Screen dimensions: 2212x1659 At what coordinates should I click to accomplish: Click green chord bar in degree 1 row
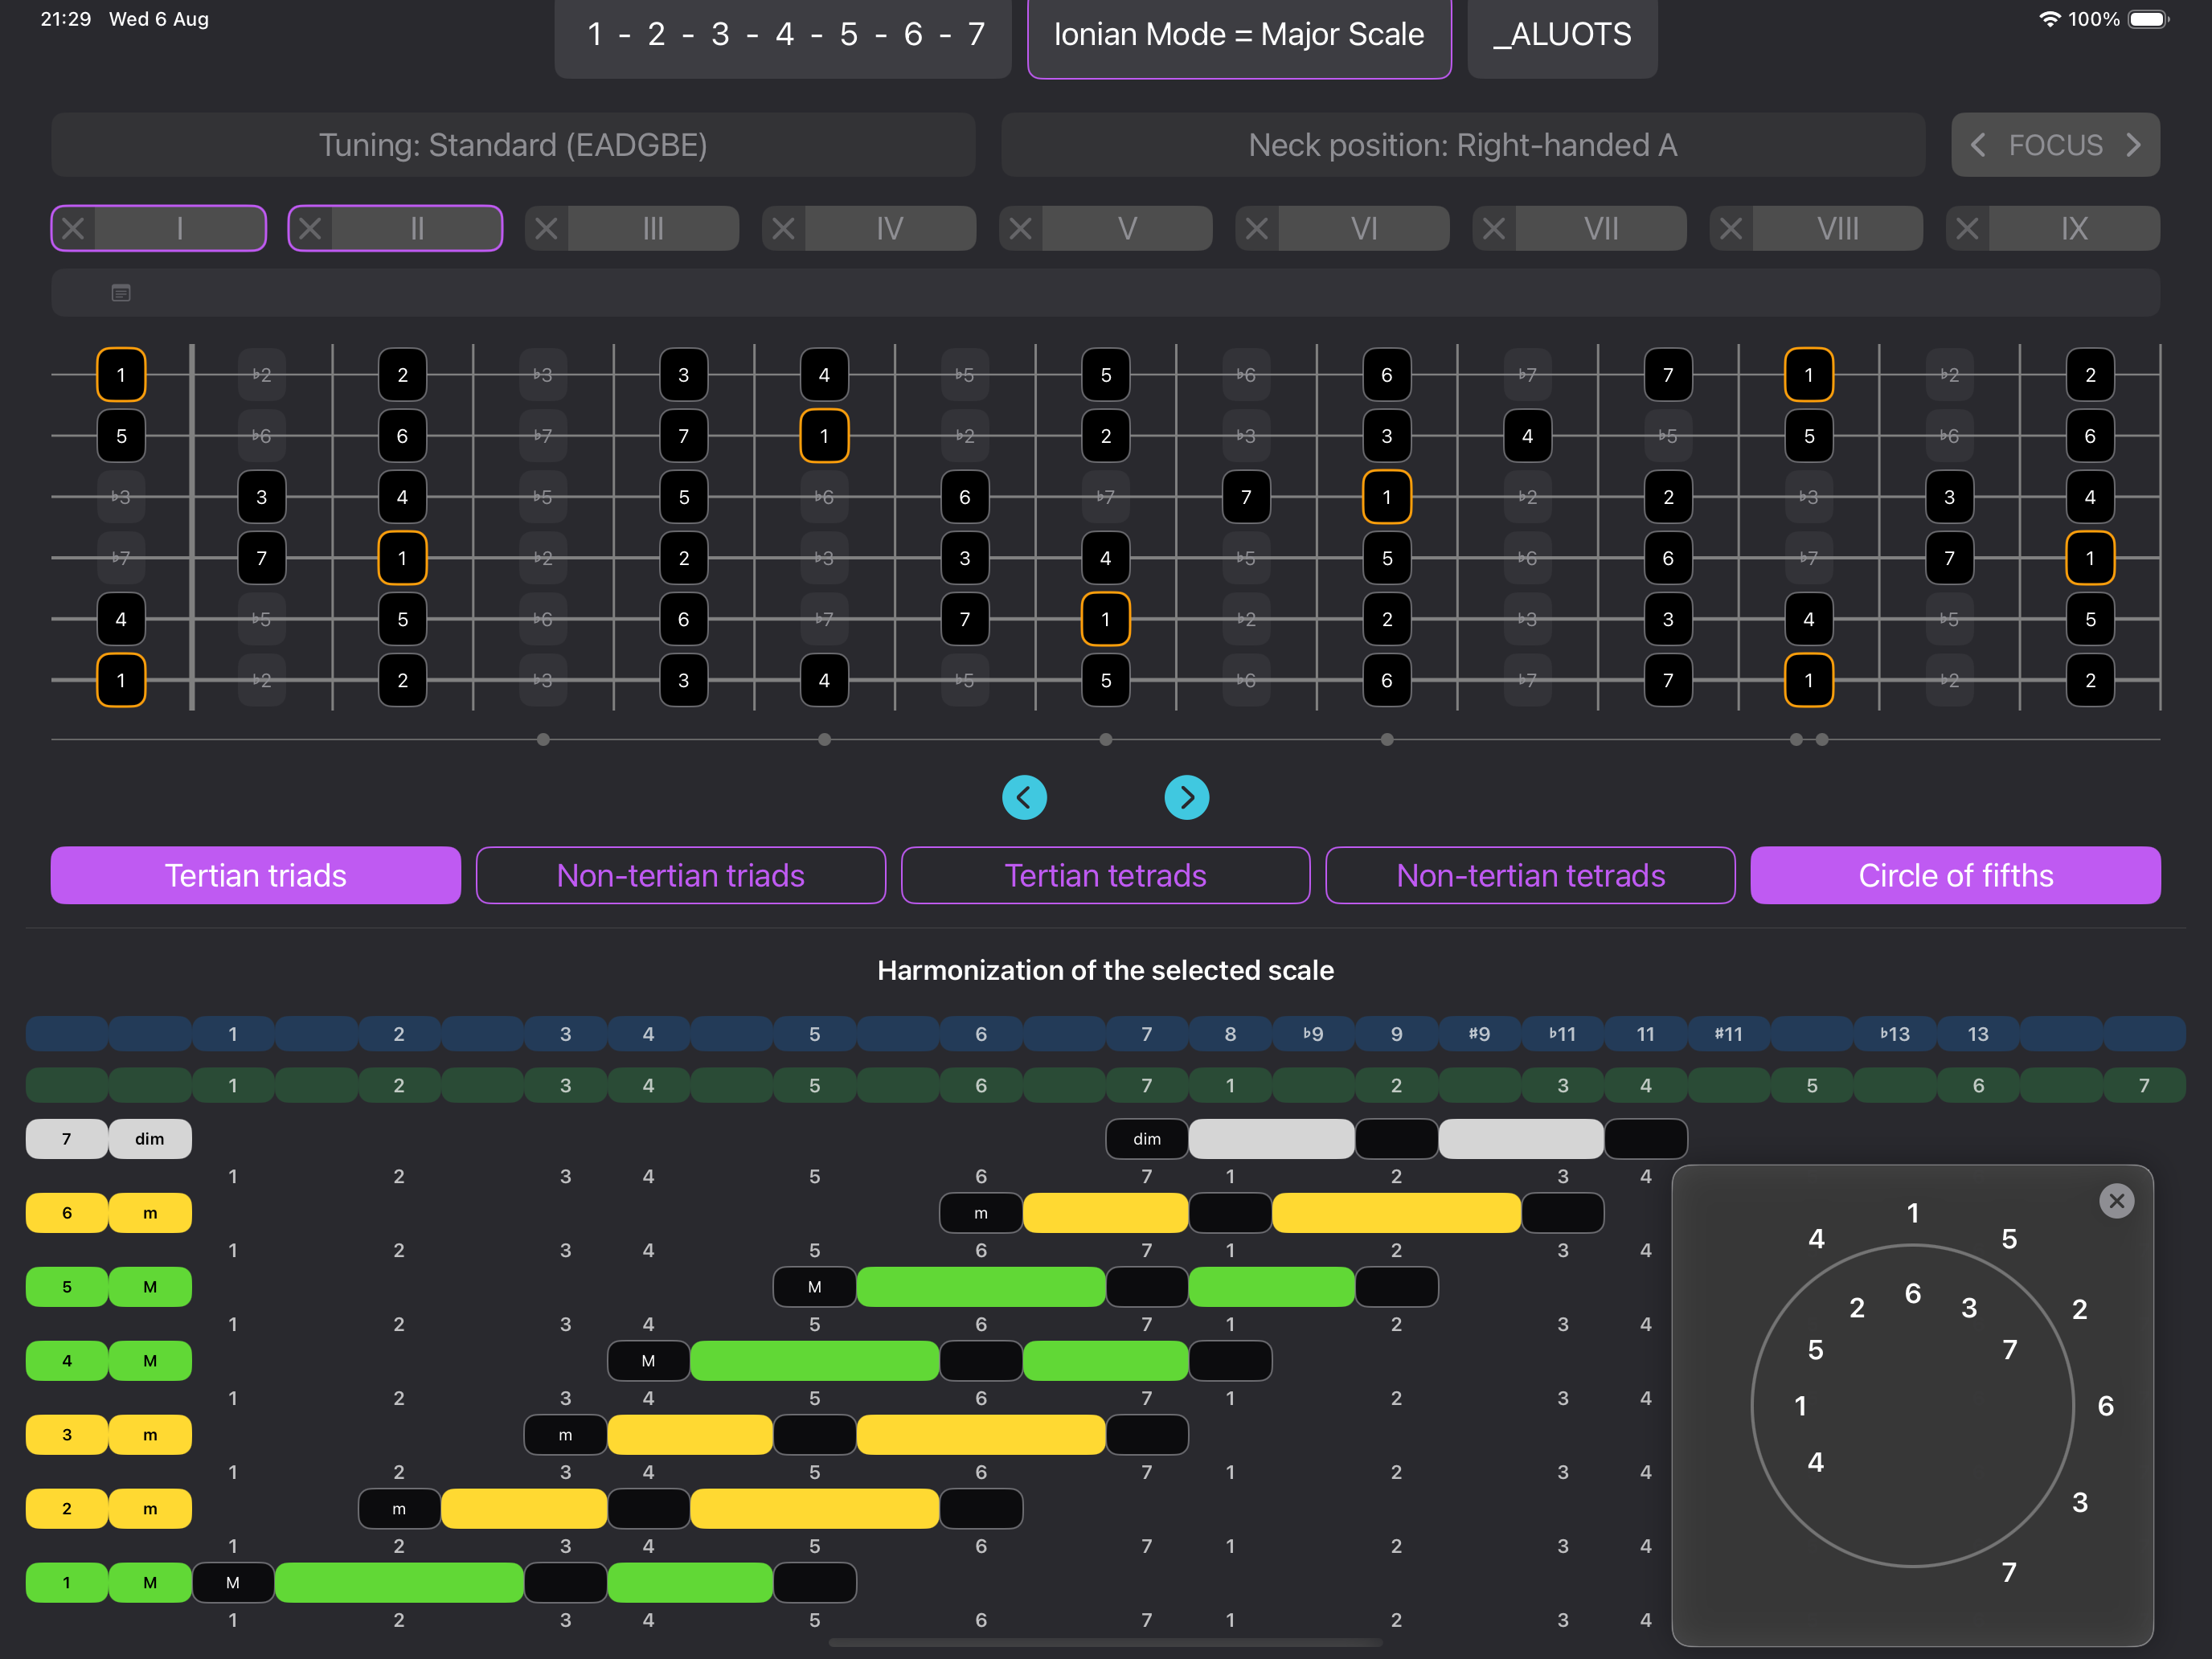click(399, 1583)
